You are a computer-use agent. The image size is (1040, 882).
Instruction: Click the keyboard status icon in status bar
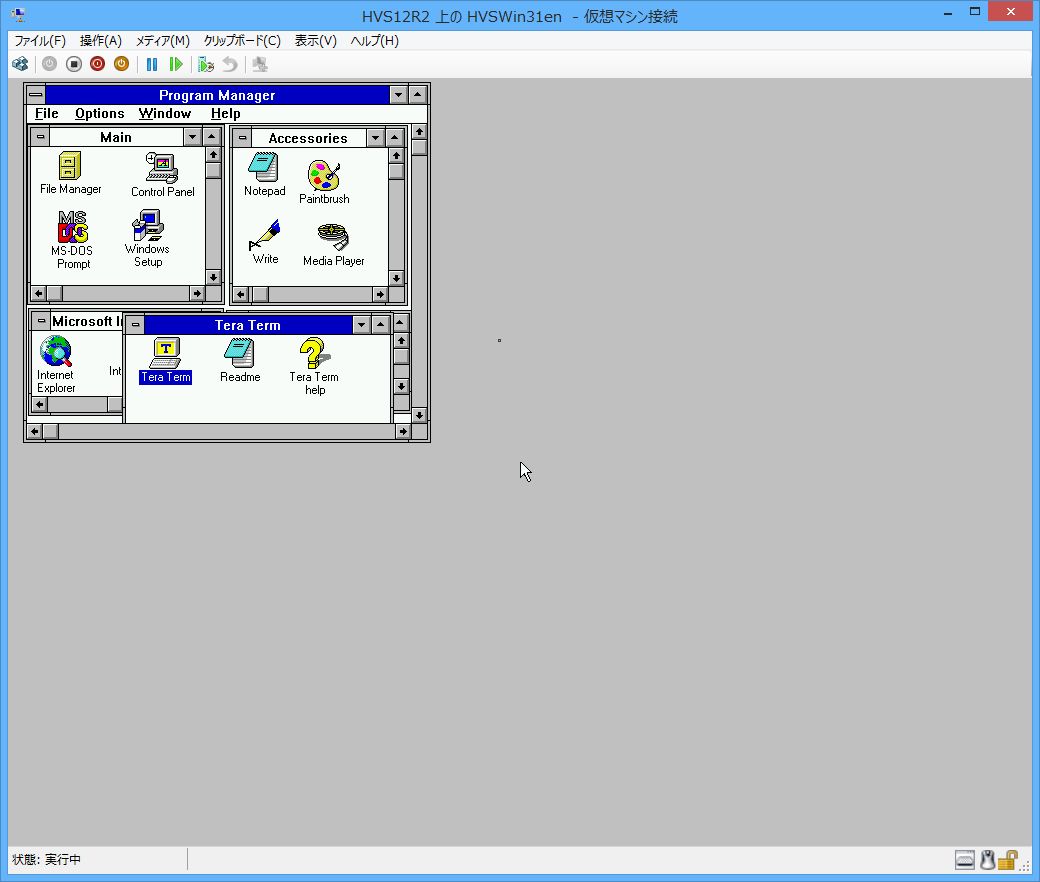point(965,860)
